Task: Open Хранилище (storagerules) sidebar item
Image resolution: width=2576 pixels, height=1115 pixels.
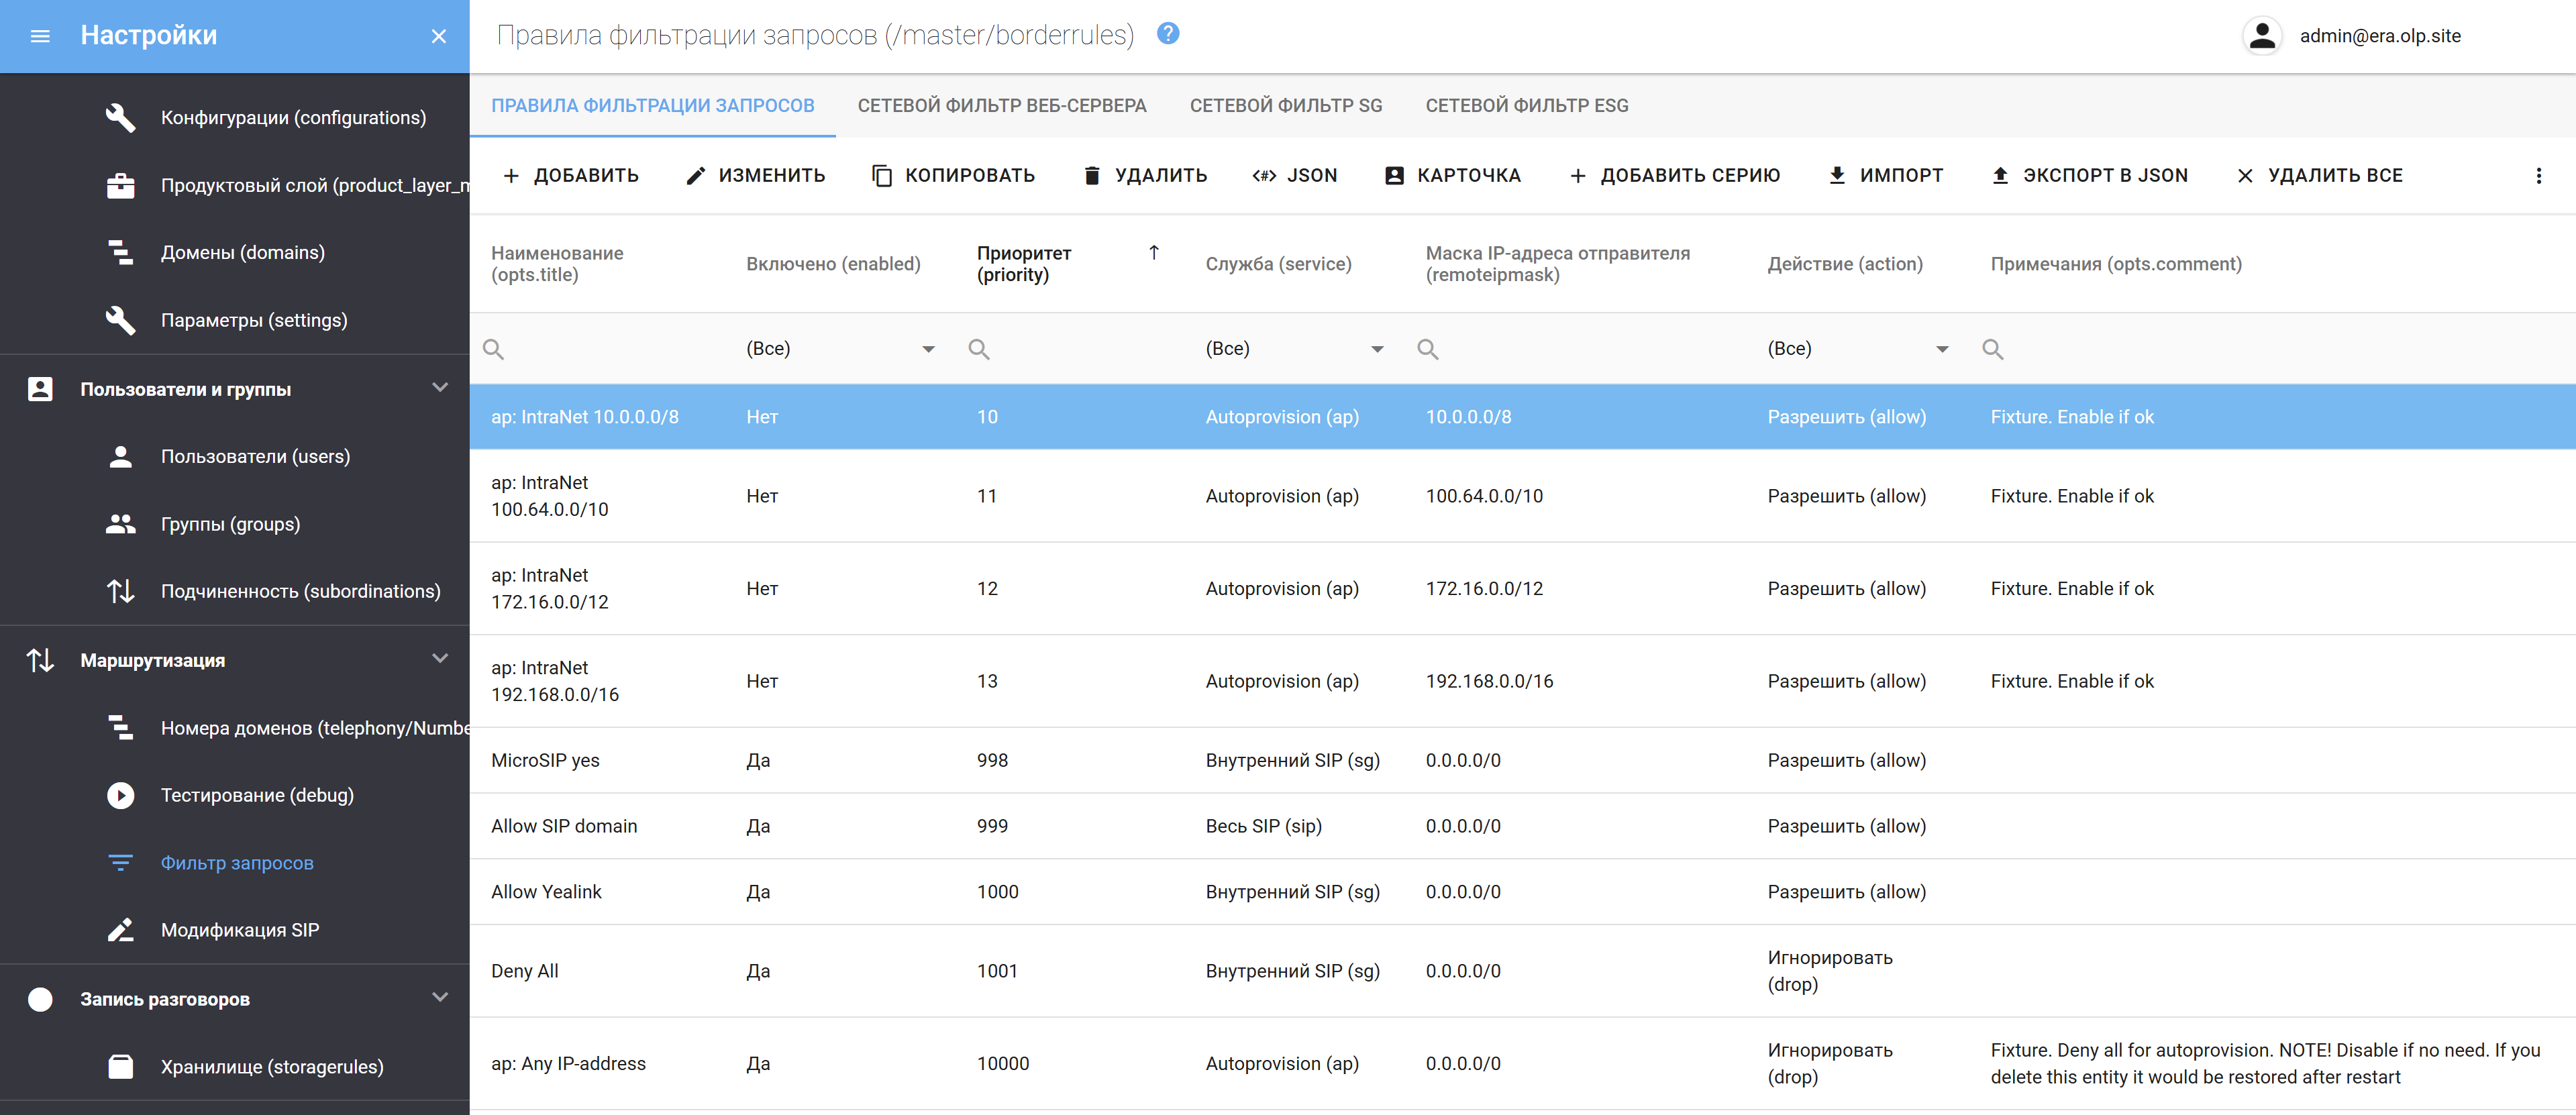Action: [271, 1066]
